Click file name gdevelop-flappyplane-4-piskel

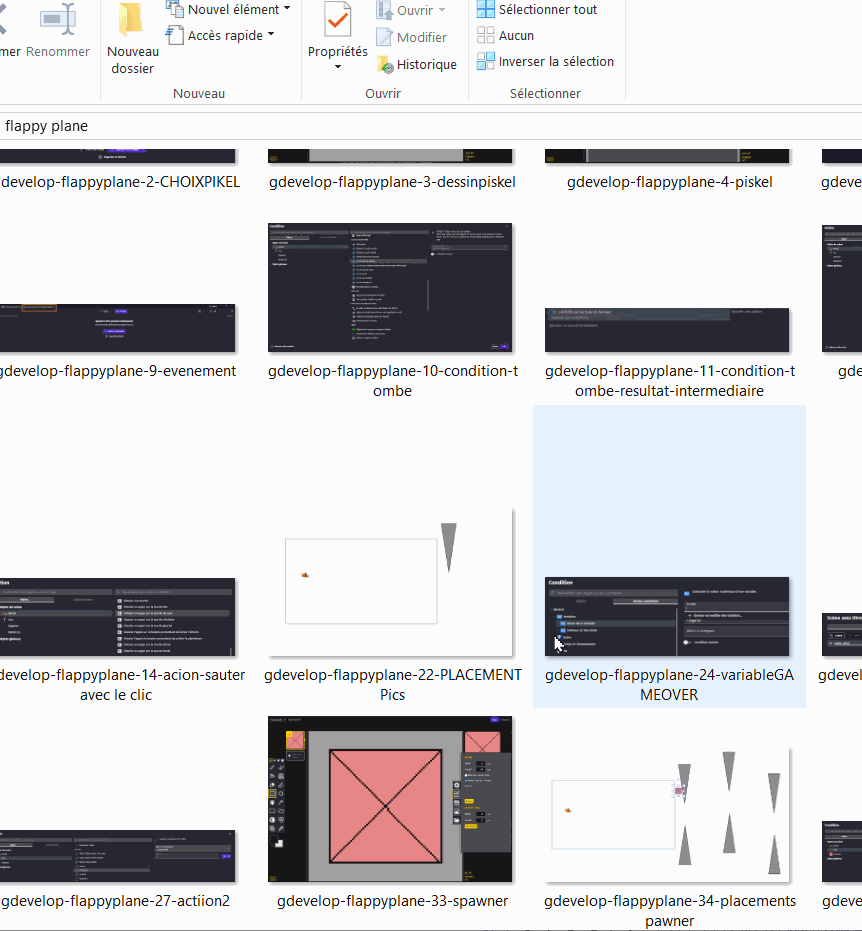tap(670, 182)
